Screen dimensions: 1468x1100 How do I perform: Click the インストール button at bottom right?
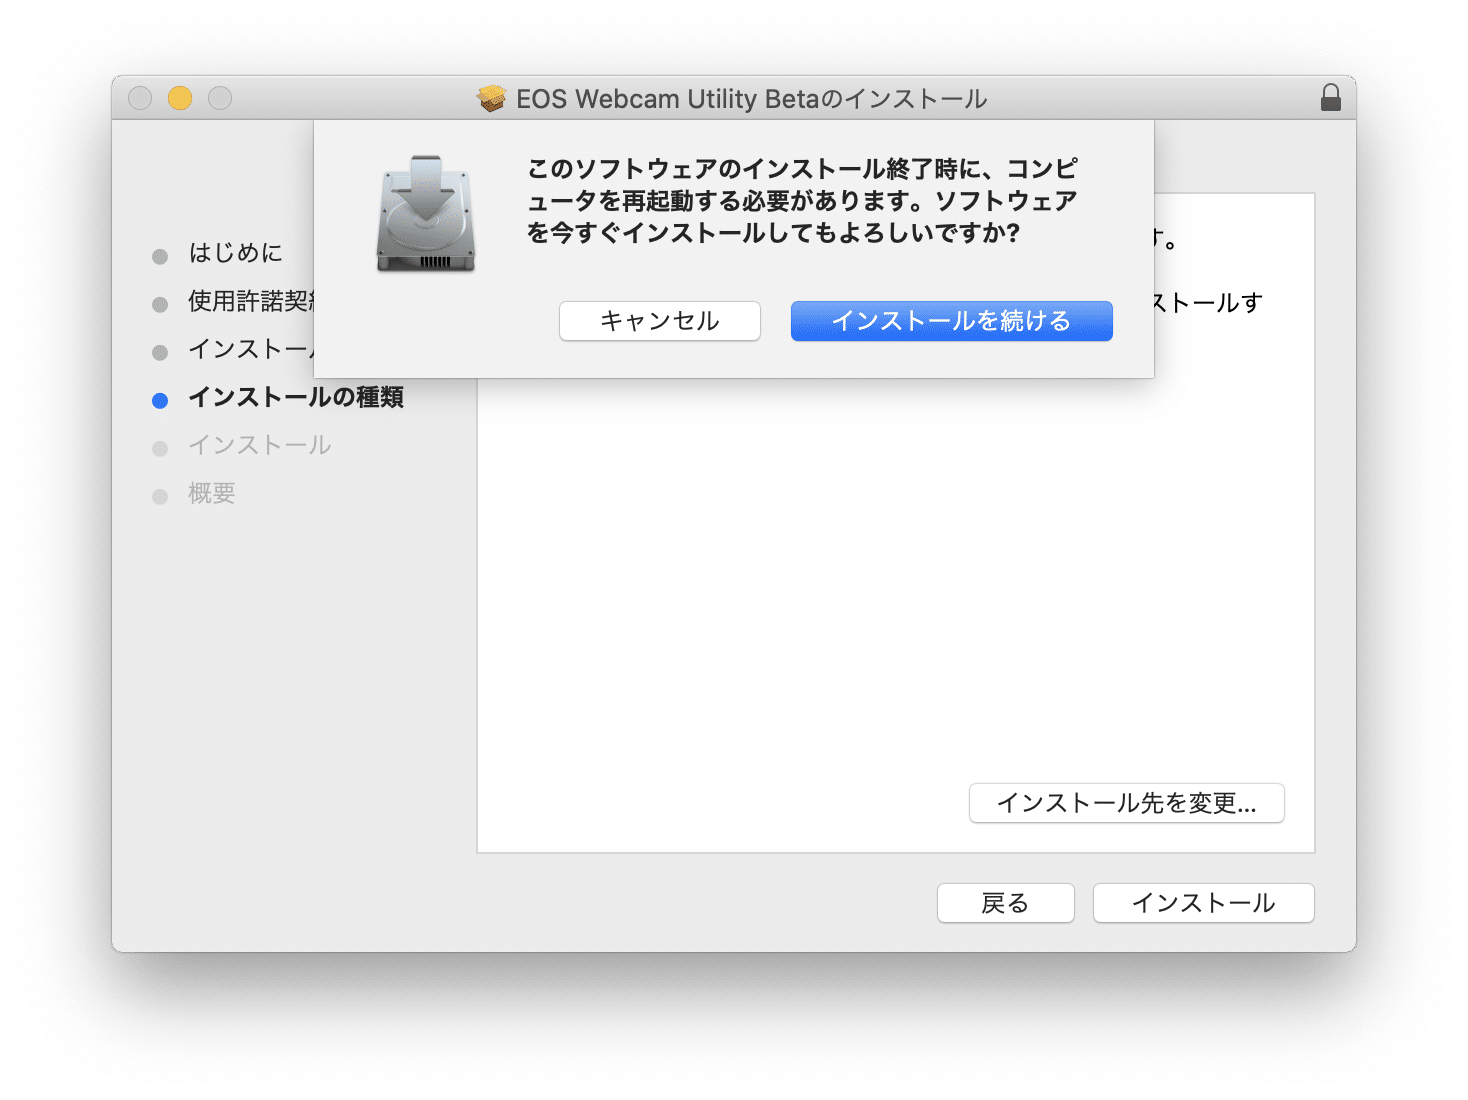point(1203,903)
